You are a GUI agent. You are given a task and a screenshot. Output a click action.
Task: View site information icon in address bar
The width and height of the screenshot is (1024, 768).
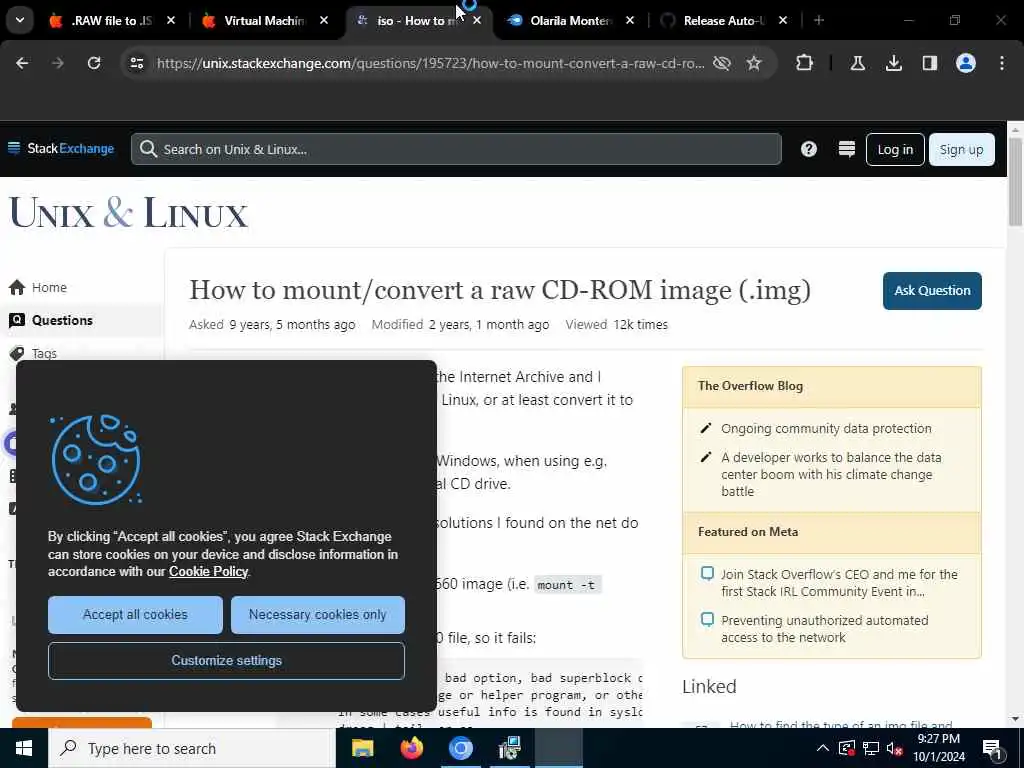(136, 63)
